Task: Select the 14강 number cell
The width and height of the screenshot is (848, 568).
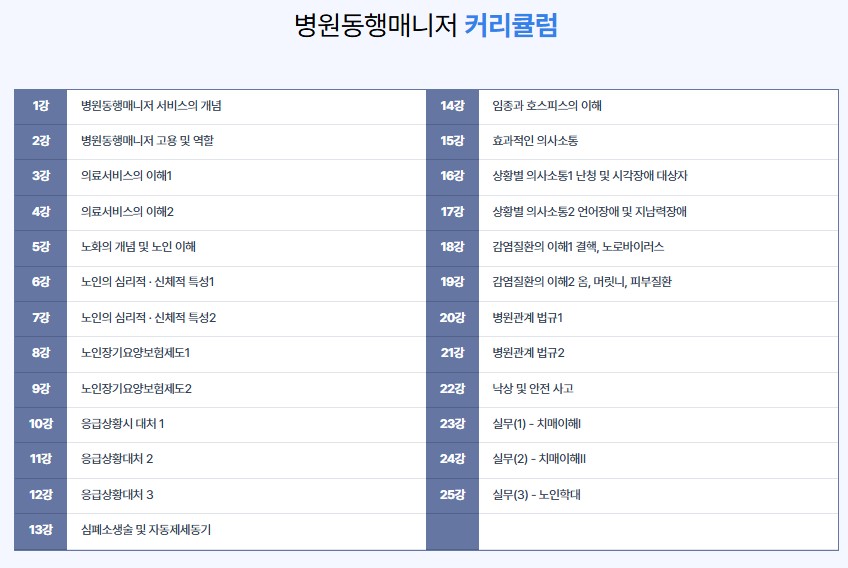Action: [x=452, y=107]
